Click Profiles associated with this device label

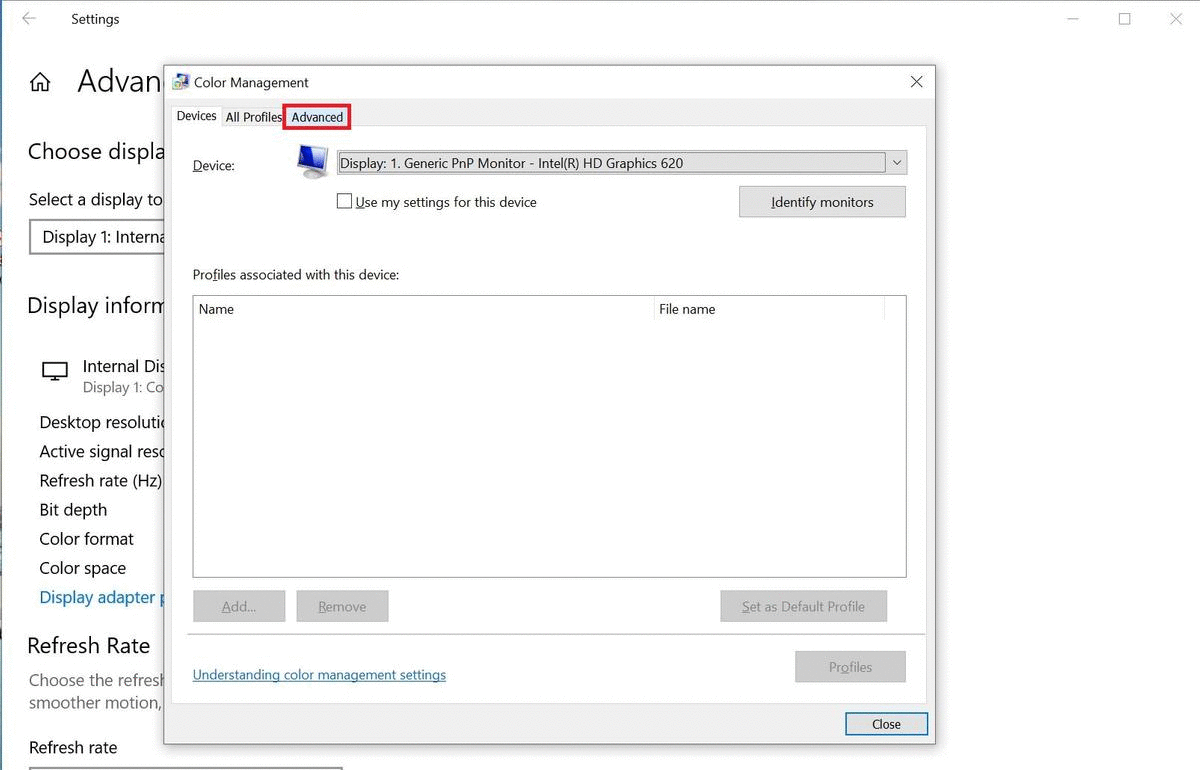(296, 274)
